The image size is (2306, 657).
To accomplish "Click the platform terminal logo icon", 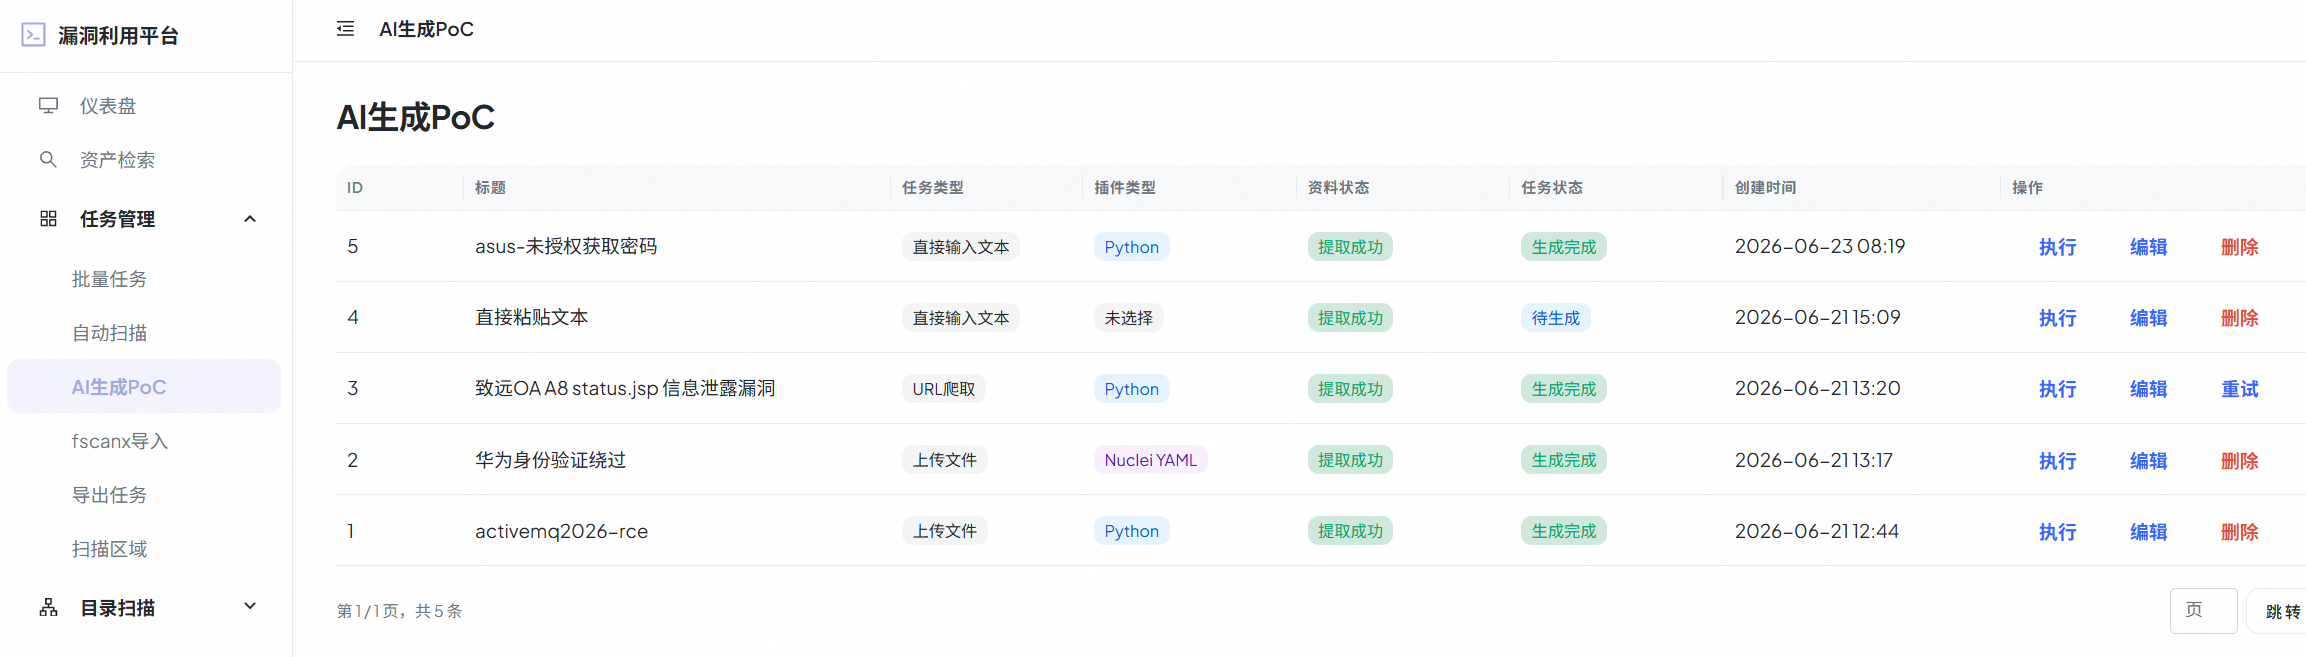I will click(x=33, y=35).
